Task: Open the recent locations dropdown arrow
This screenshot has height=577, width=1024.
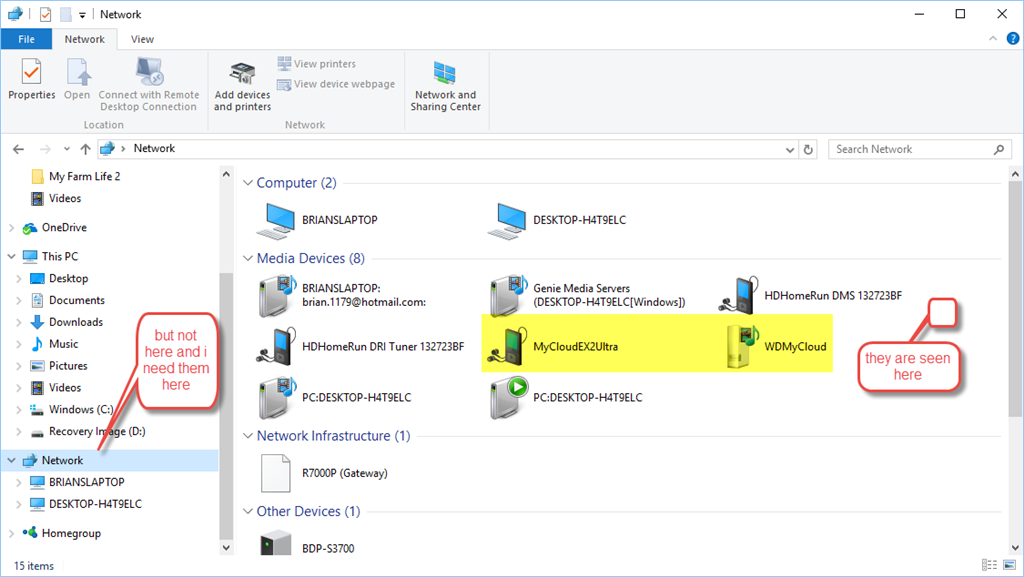Action: [x=67, y=149]
